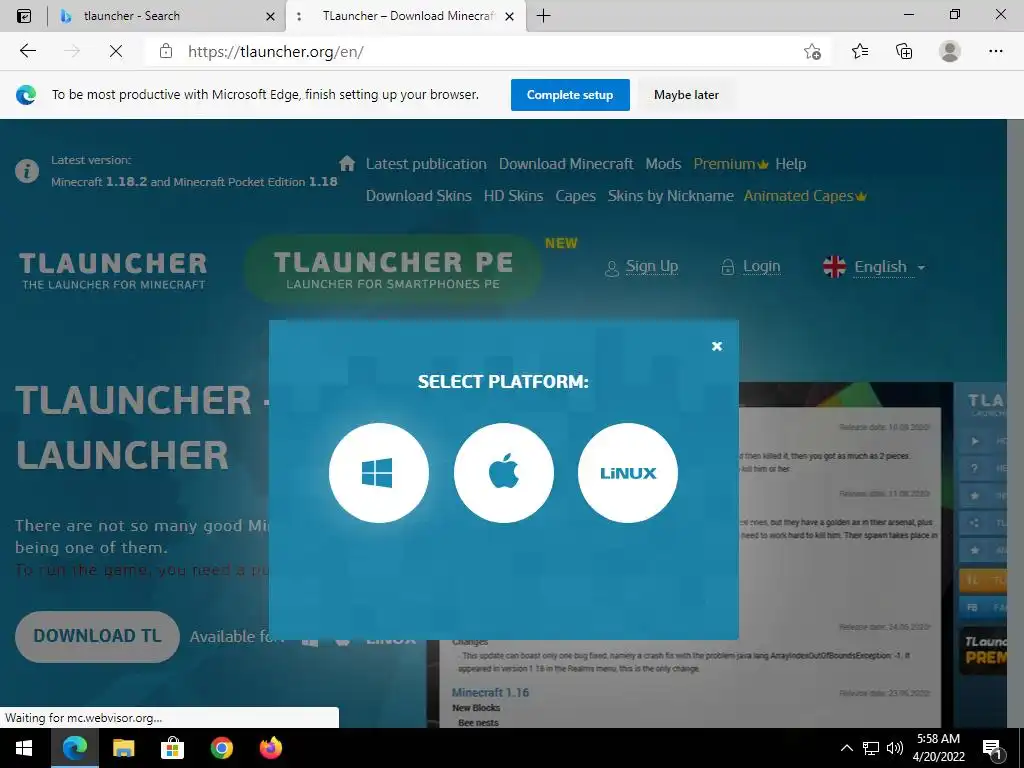Open notification center icon
The width and height of the screenshot is (1024, 768).
pos(993,748)
